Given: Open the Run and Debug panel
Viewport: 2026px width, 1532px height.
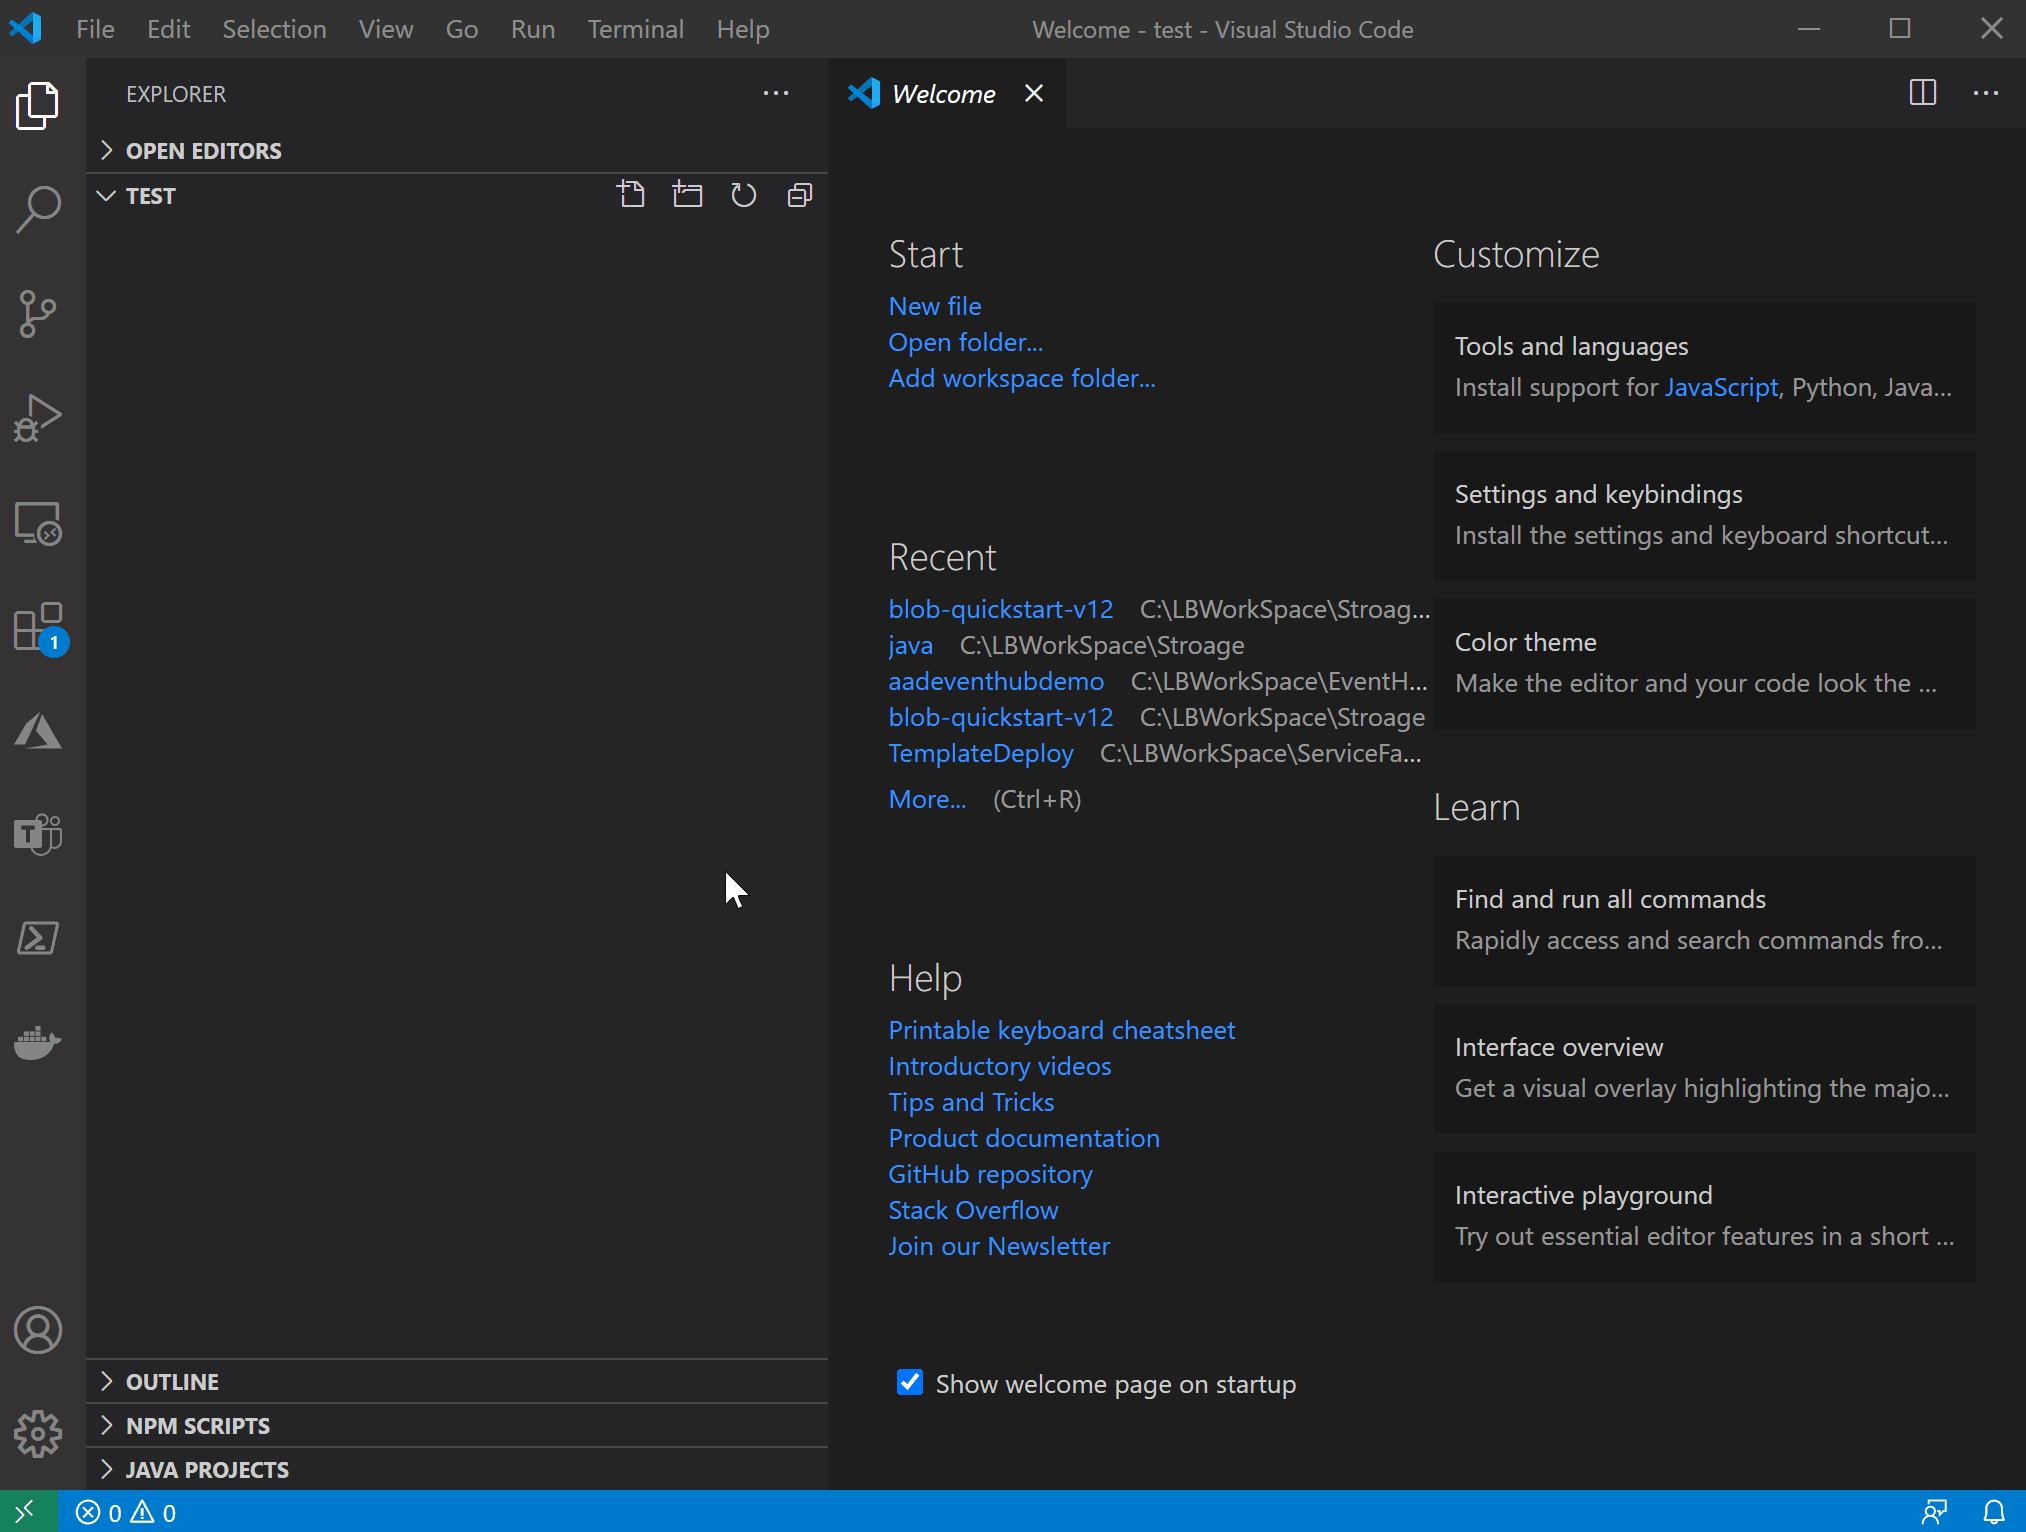Looking at the screenshot, I should 39,420.
